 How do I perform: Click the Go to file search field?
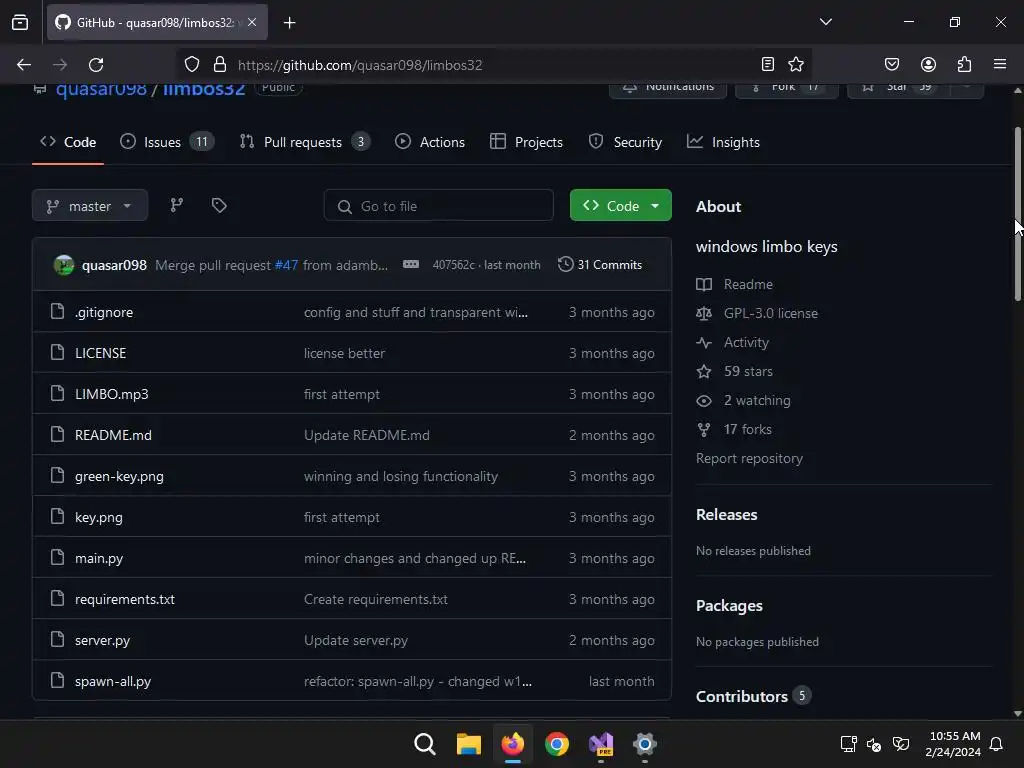pos(439,206)
